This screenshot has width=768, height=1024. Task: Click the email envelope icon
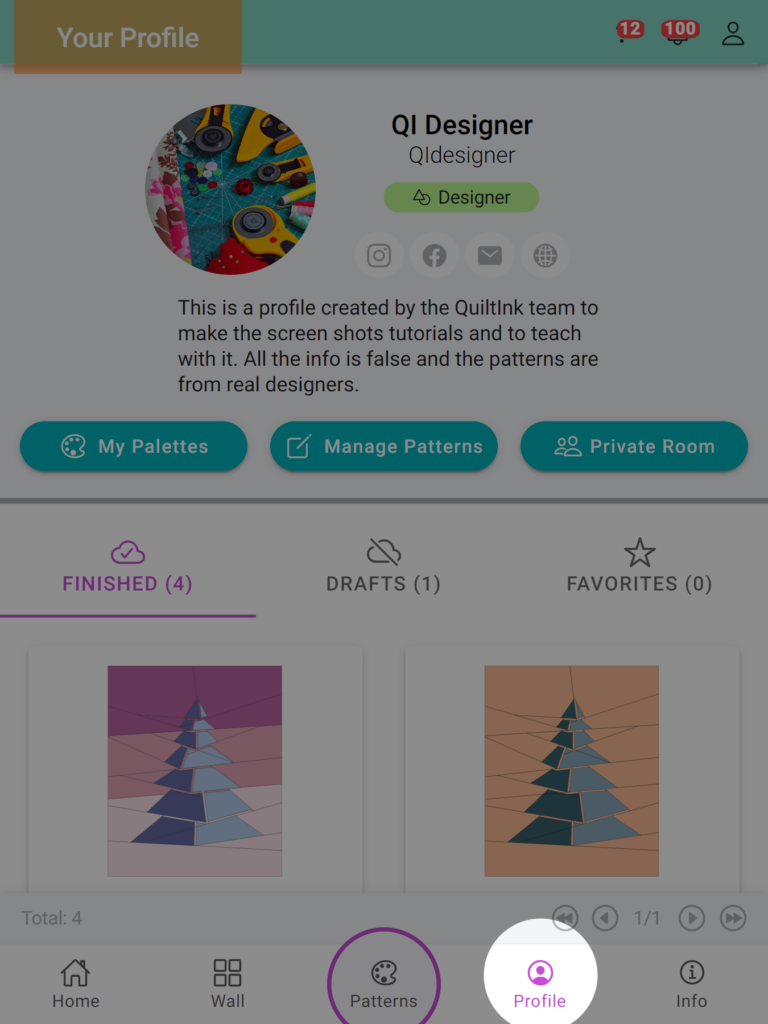pos(490,255)
